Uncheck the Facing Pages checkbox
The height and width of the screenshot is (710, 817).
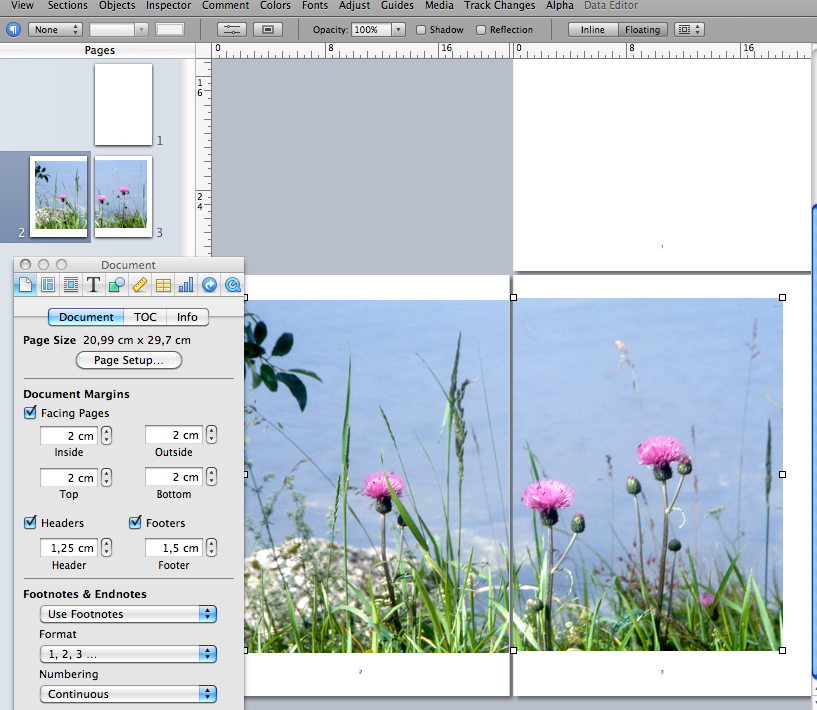[x=30, y=413]
